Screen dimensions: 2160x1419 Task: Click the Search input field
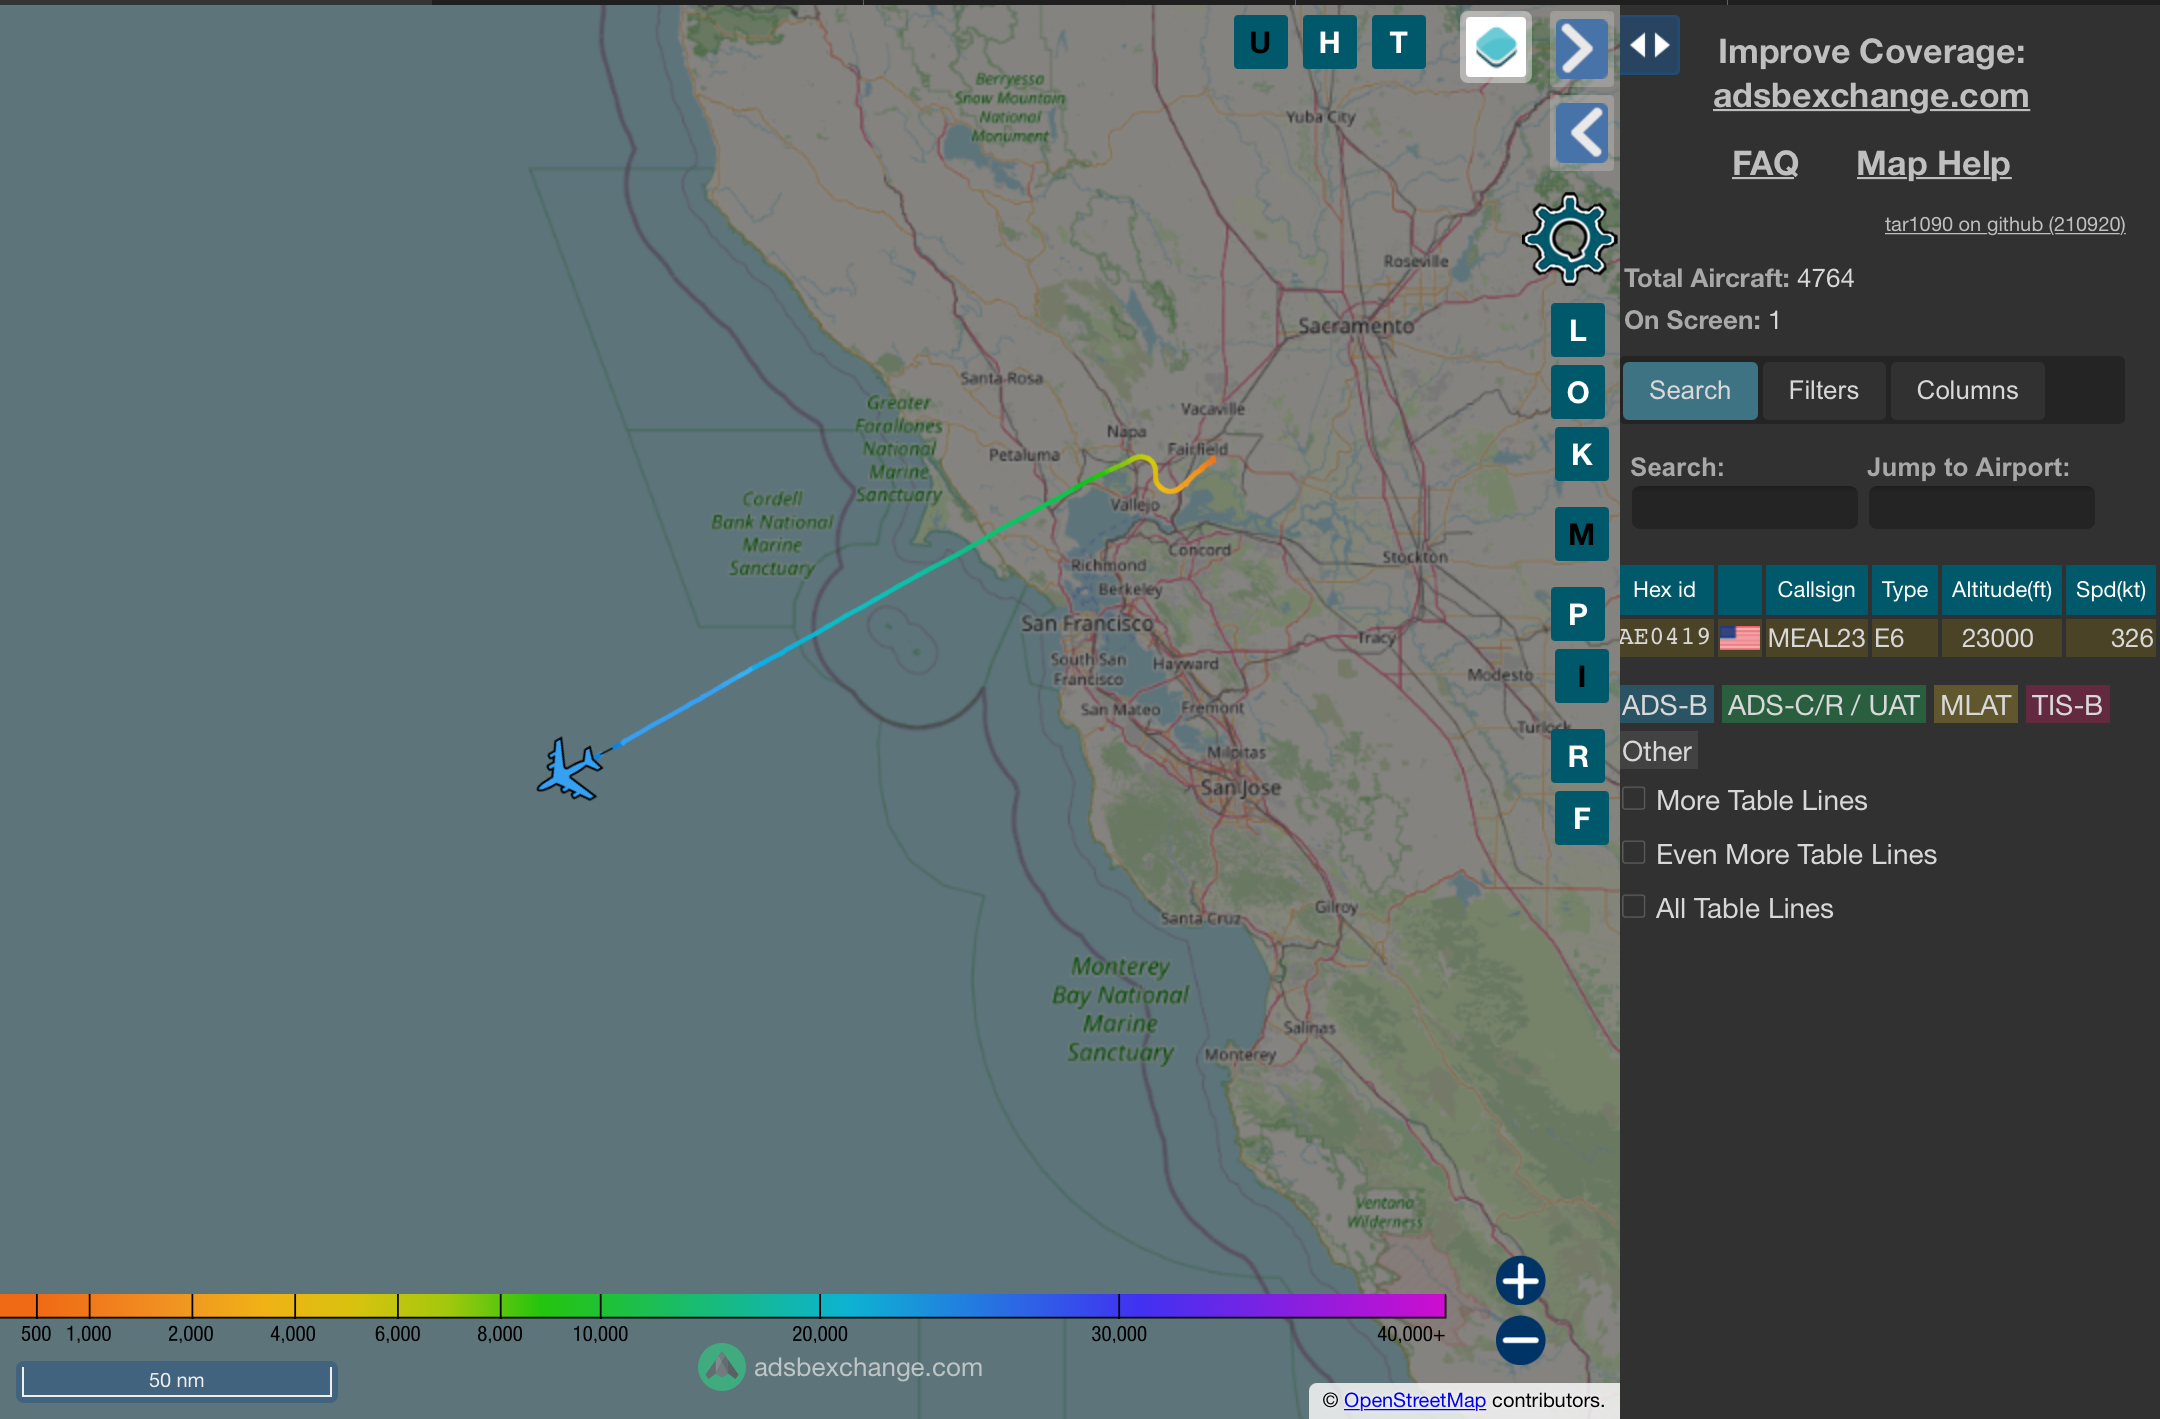point(1744,508)
